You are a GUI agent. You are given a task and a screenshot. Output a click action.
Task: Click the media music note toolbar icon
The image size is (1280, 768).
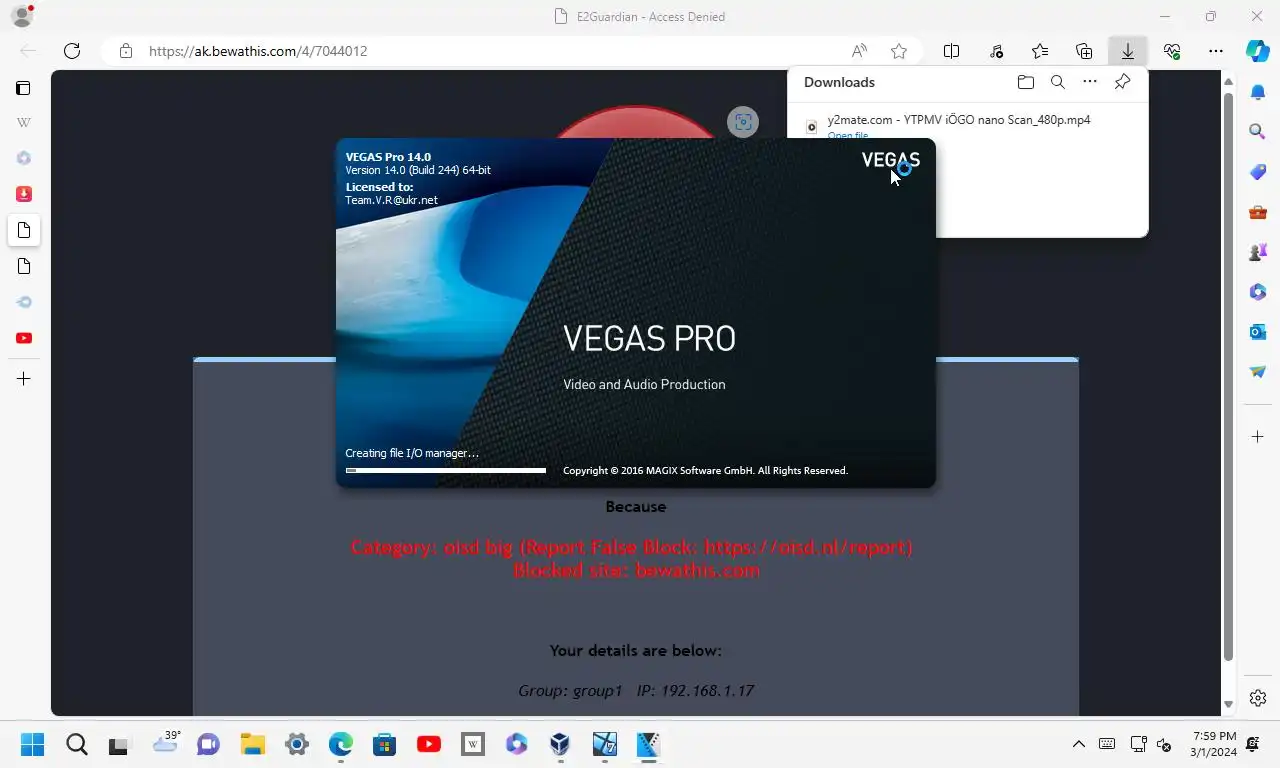tap(996, 51)
